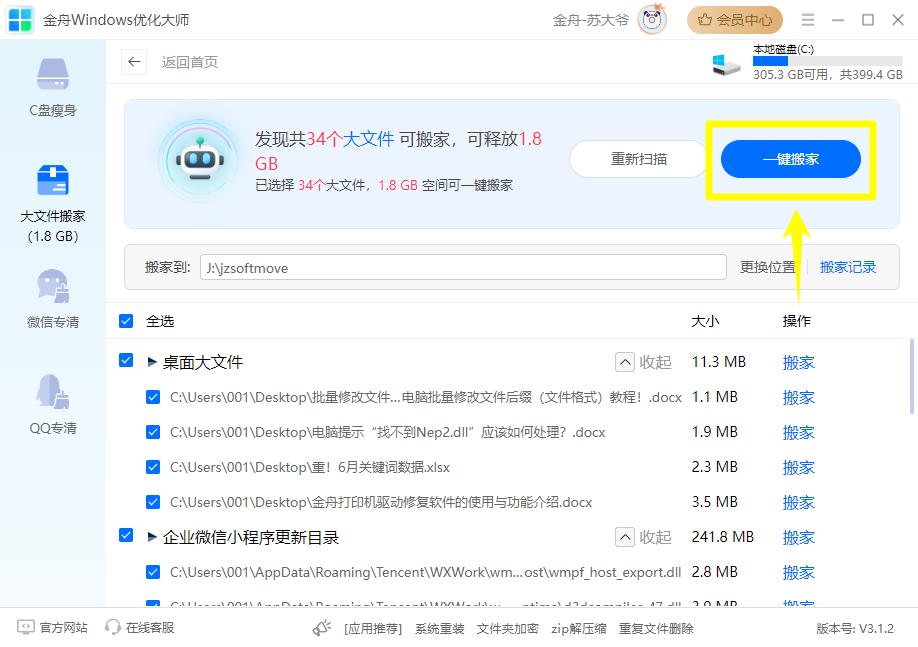
Task: Open the hamburger menu in title bar
Action: [x=808, y=20]
